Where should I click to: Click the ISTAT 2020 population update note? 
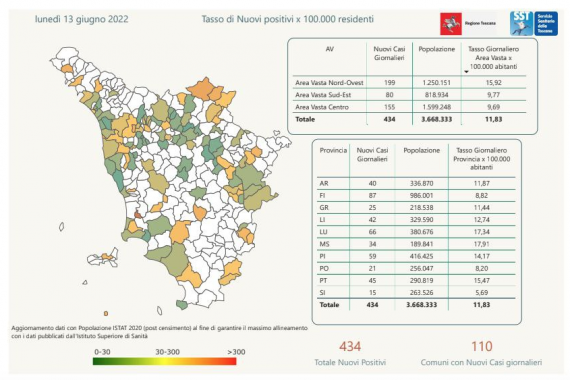point(160,332)
